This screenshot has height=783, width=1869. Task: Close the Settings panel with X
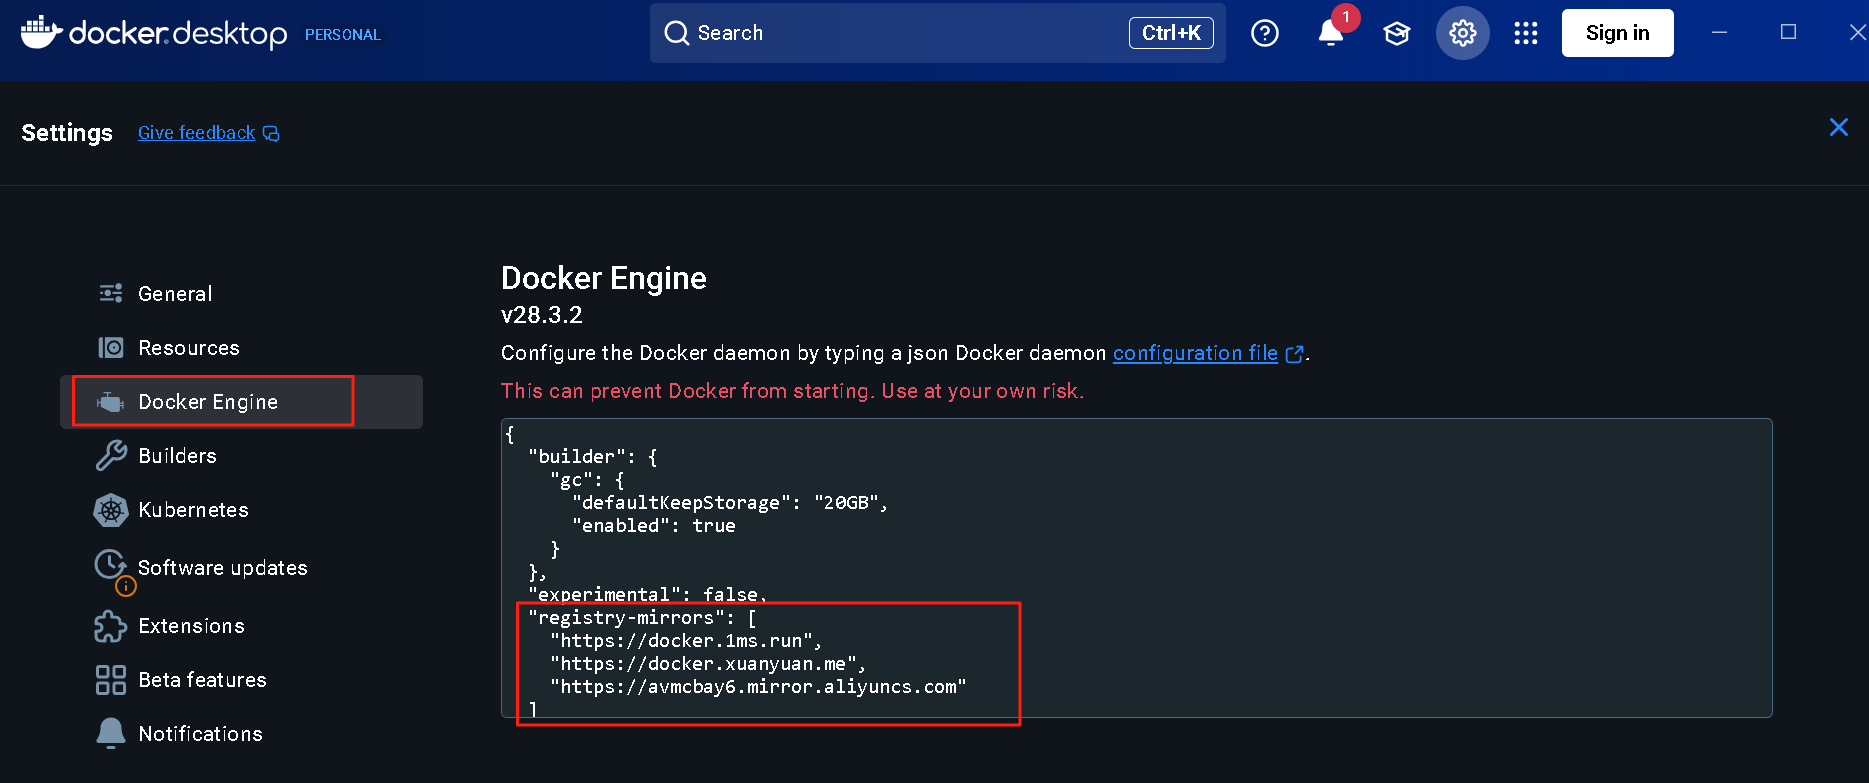1838,127
